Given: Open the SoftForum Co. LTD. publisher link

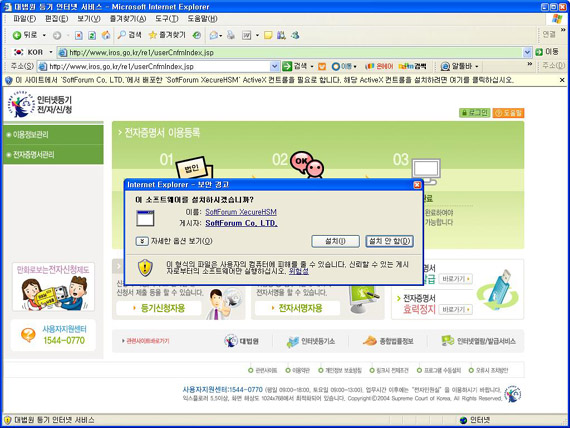Looking at the screenshot, I should coord(241,223).
